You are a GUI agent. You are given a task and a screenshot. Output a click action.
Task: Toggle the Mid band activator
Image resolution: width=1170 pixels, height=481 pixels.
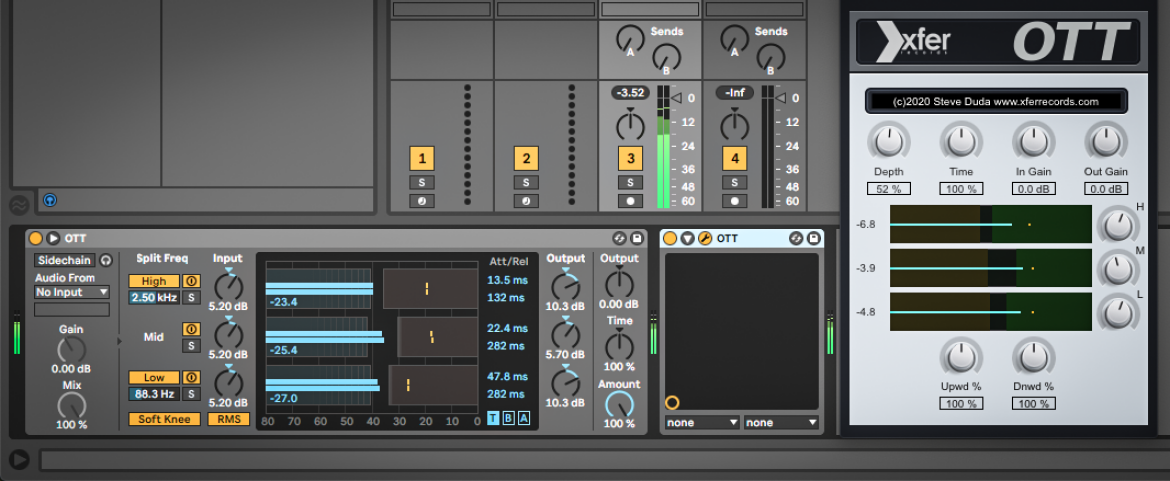(x=191, y=329)
